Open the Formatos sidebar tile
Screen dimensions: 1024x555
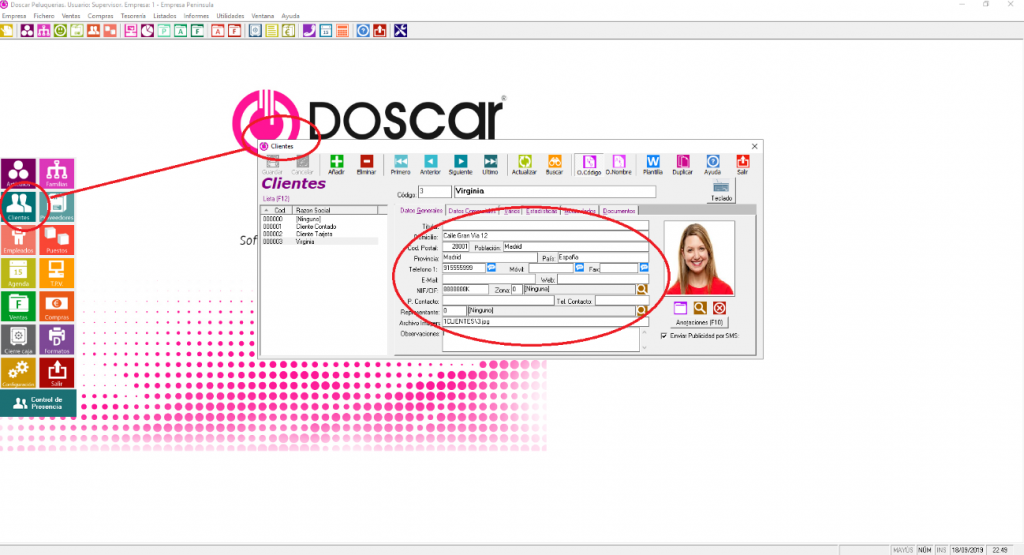coord(57,340)
